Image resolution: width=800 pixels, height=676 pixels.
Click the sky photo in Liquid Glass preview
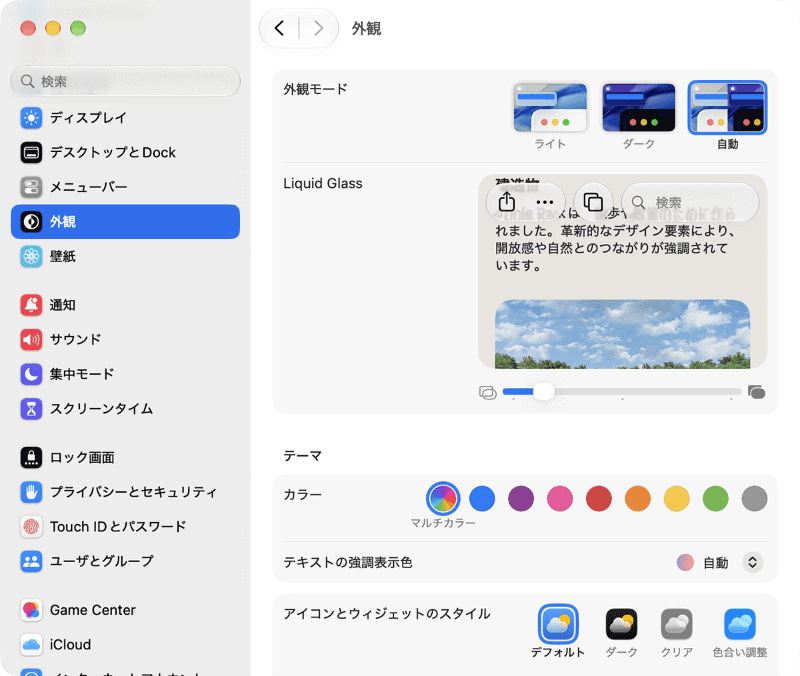tap(622, 334)
